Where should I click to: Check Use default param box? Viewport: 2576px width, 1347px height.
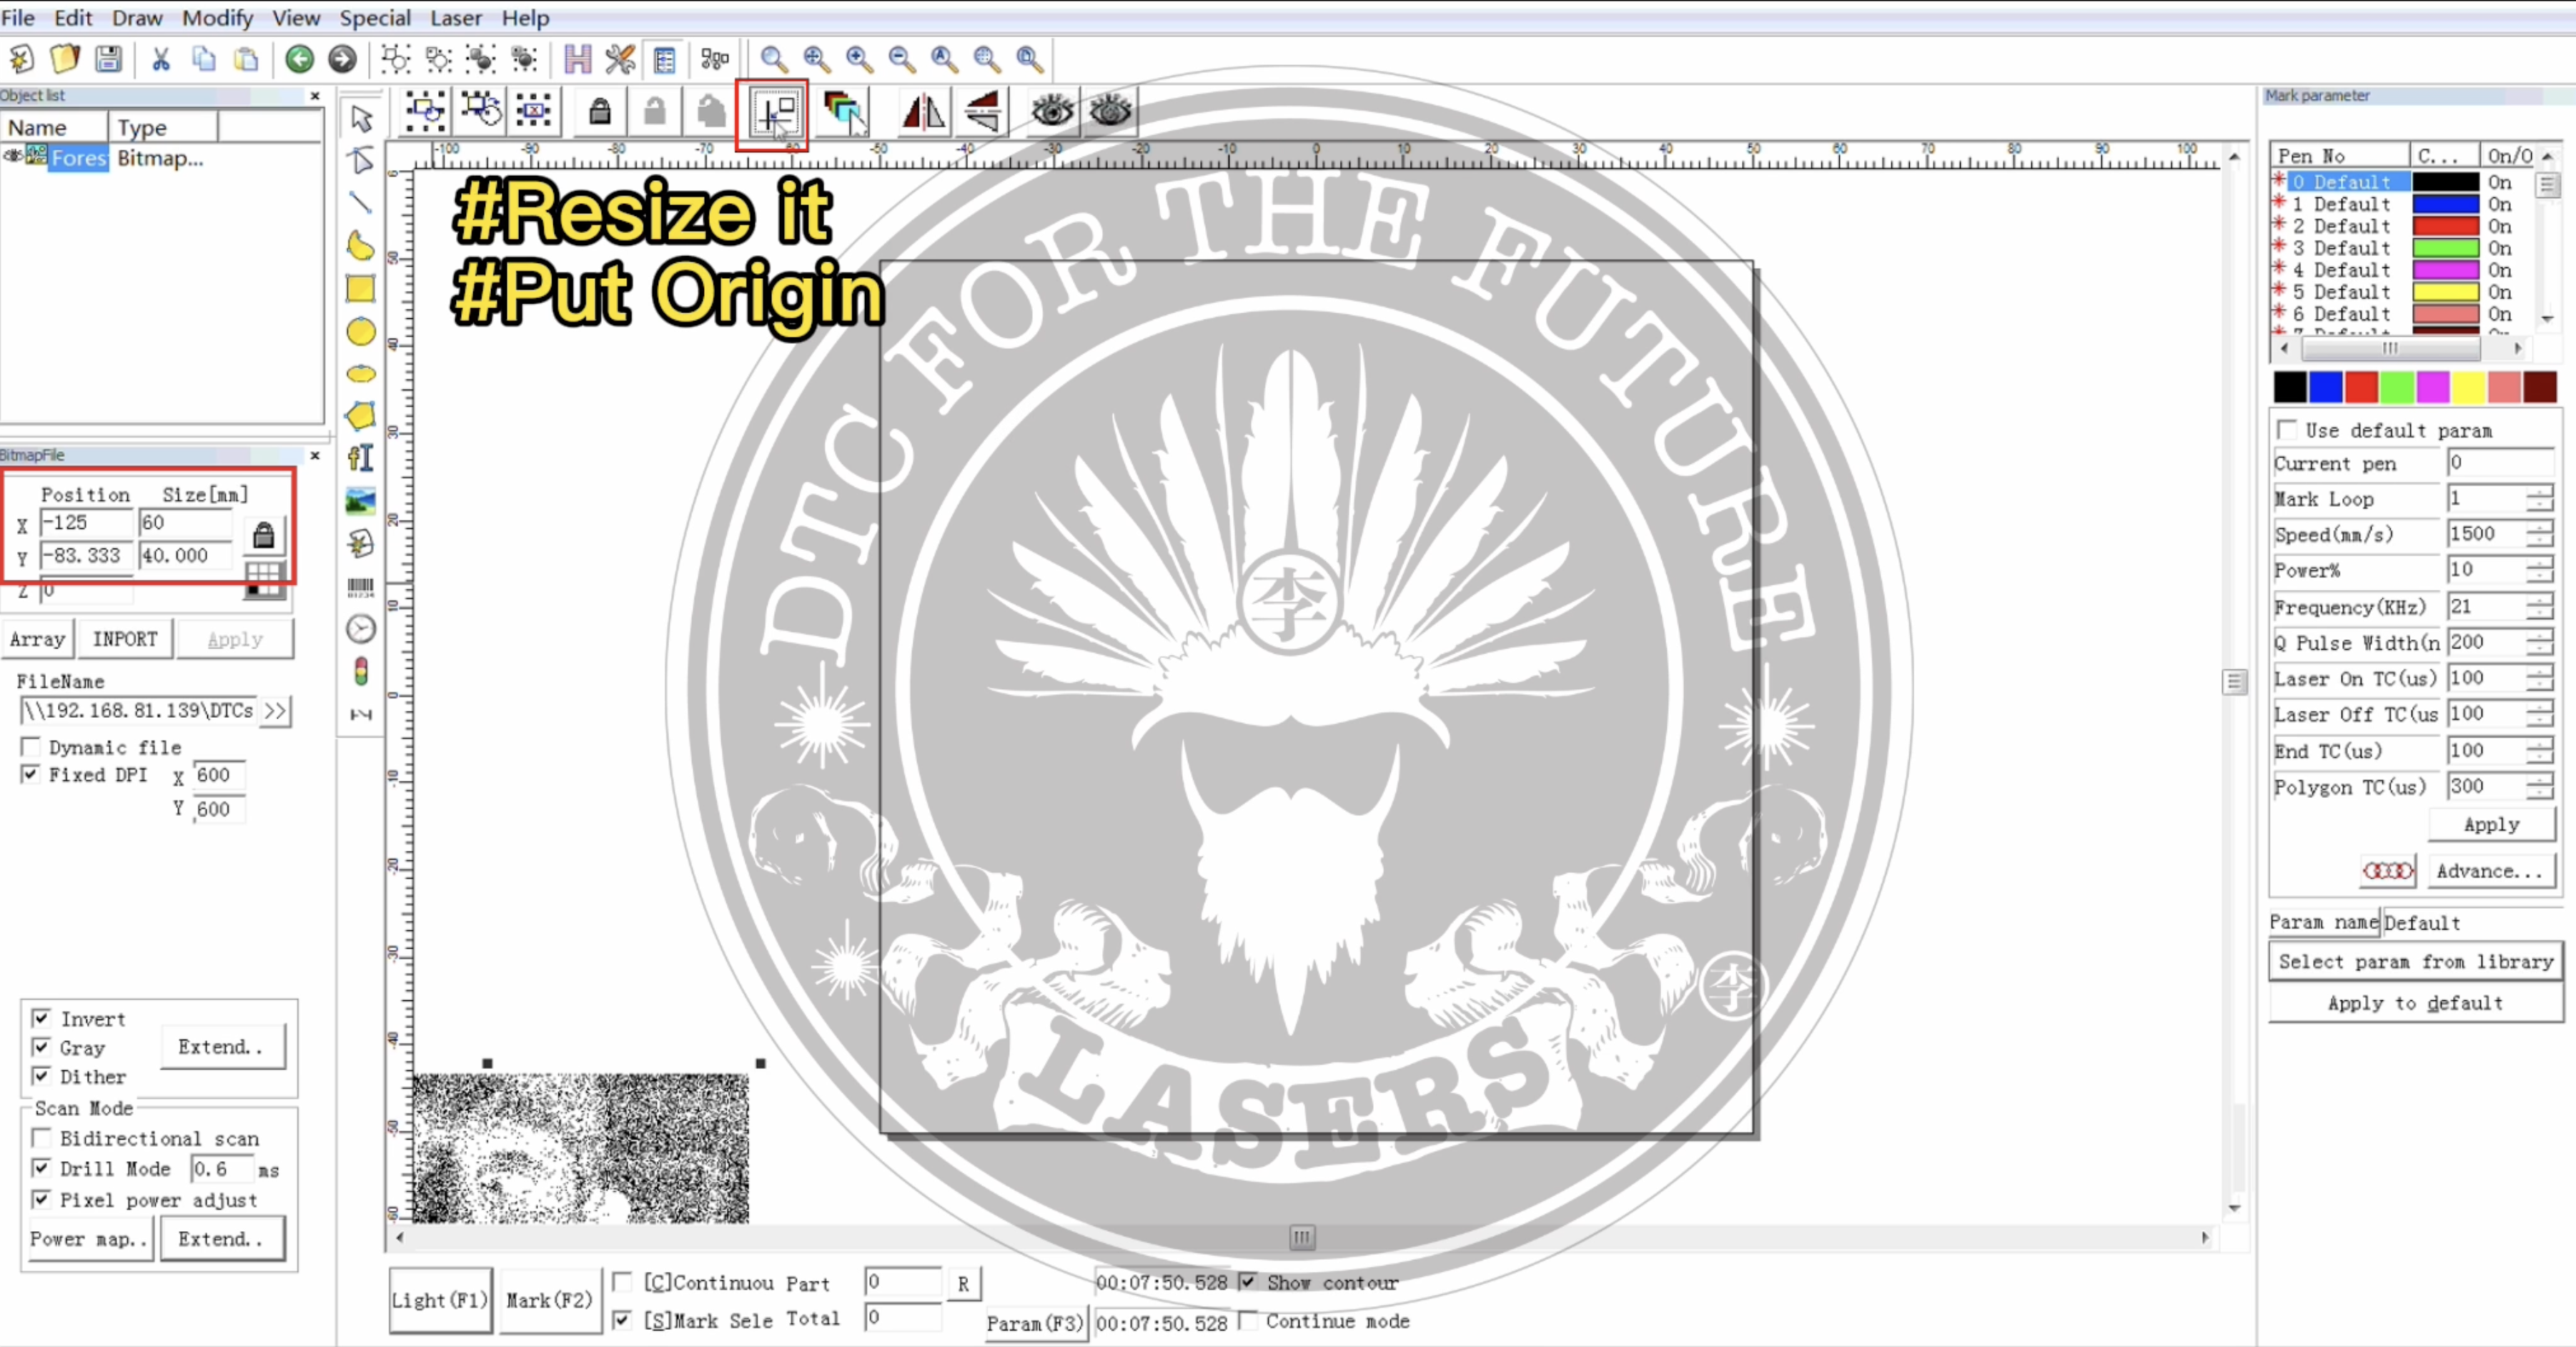pyautogui.click(x=2286, y=430)
